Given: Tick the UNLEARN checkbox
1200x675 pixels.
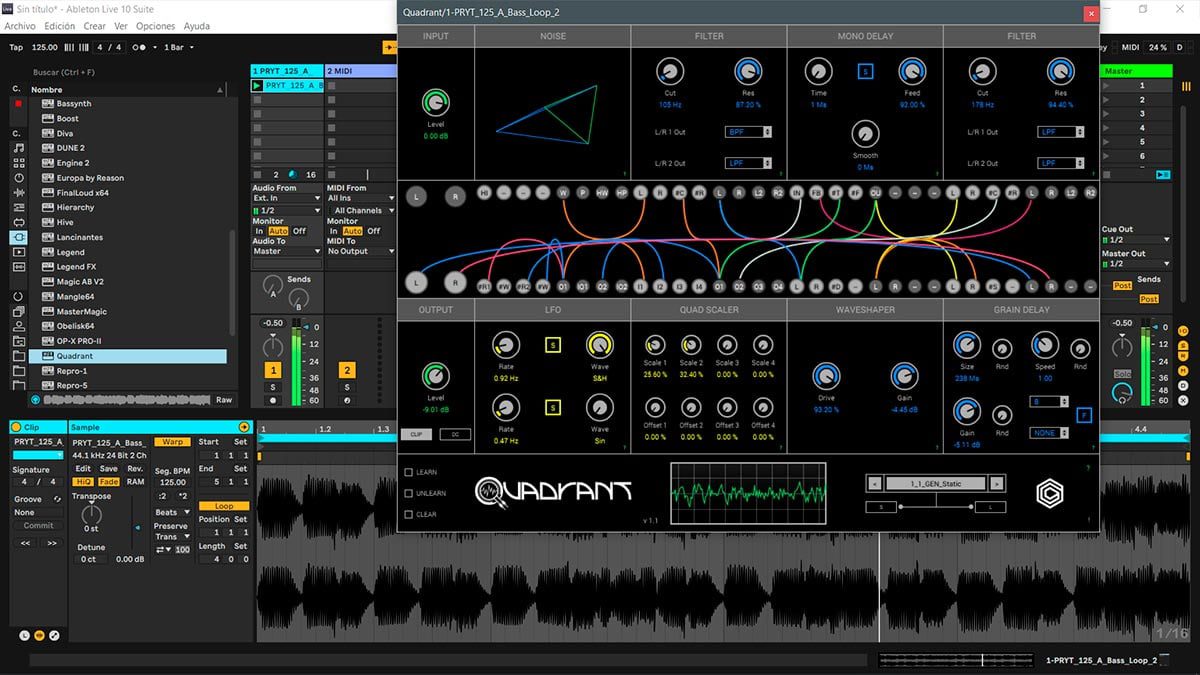Looking at the screenshot, I should pyautogui.click(x=408, y=493).
